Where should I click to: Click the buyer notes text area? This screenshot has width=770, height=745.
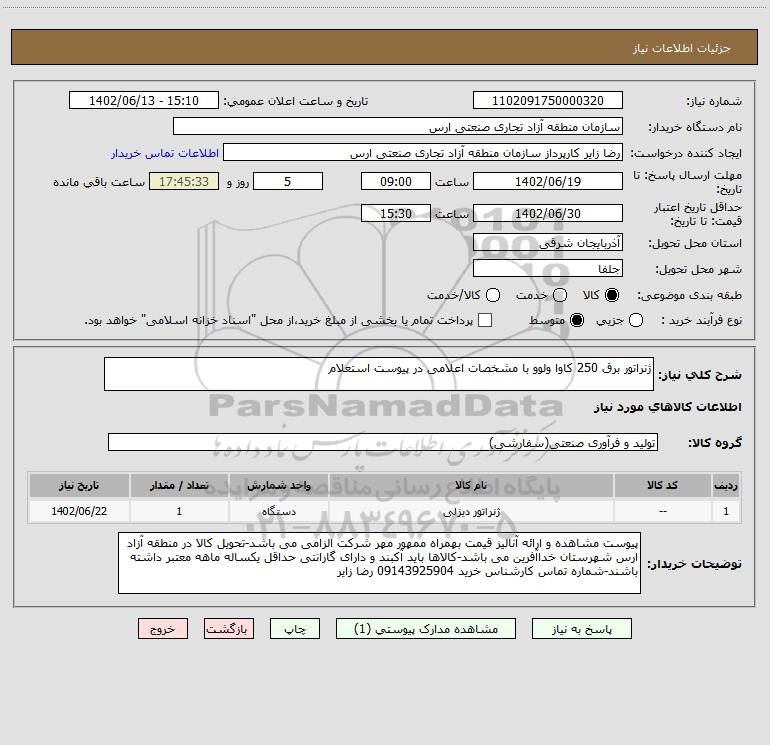(x=379, y=563)
